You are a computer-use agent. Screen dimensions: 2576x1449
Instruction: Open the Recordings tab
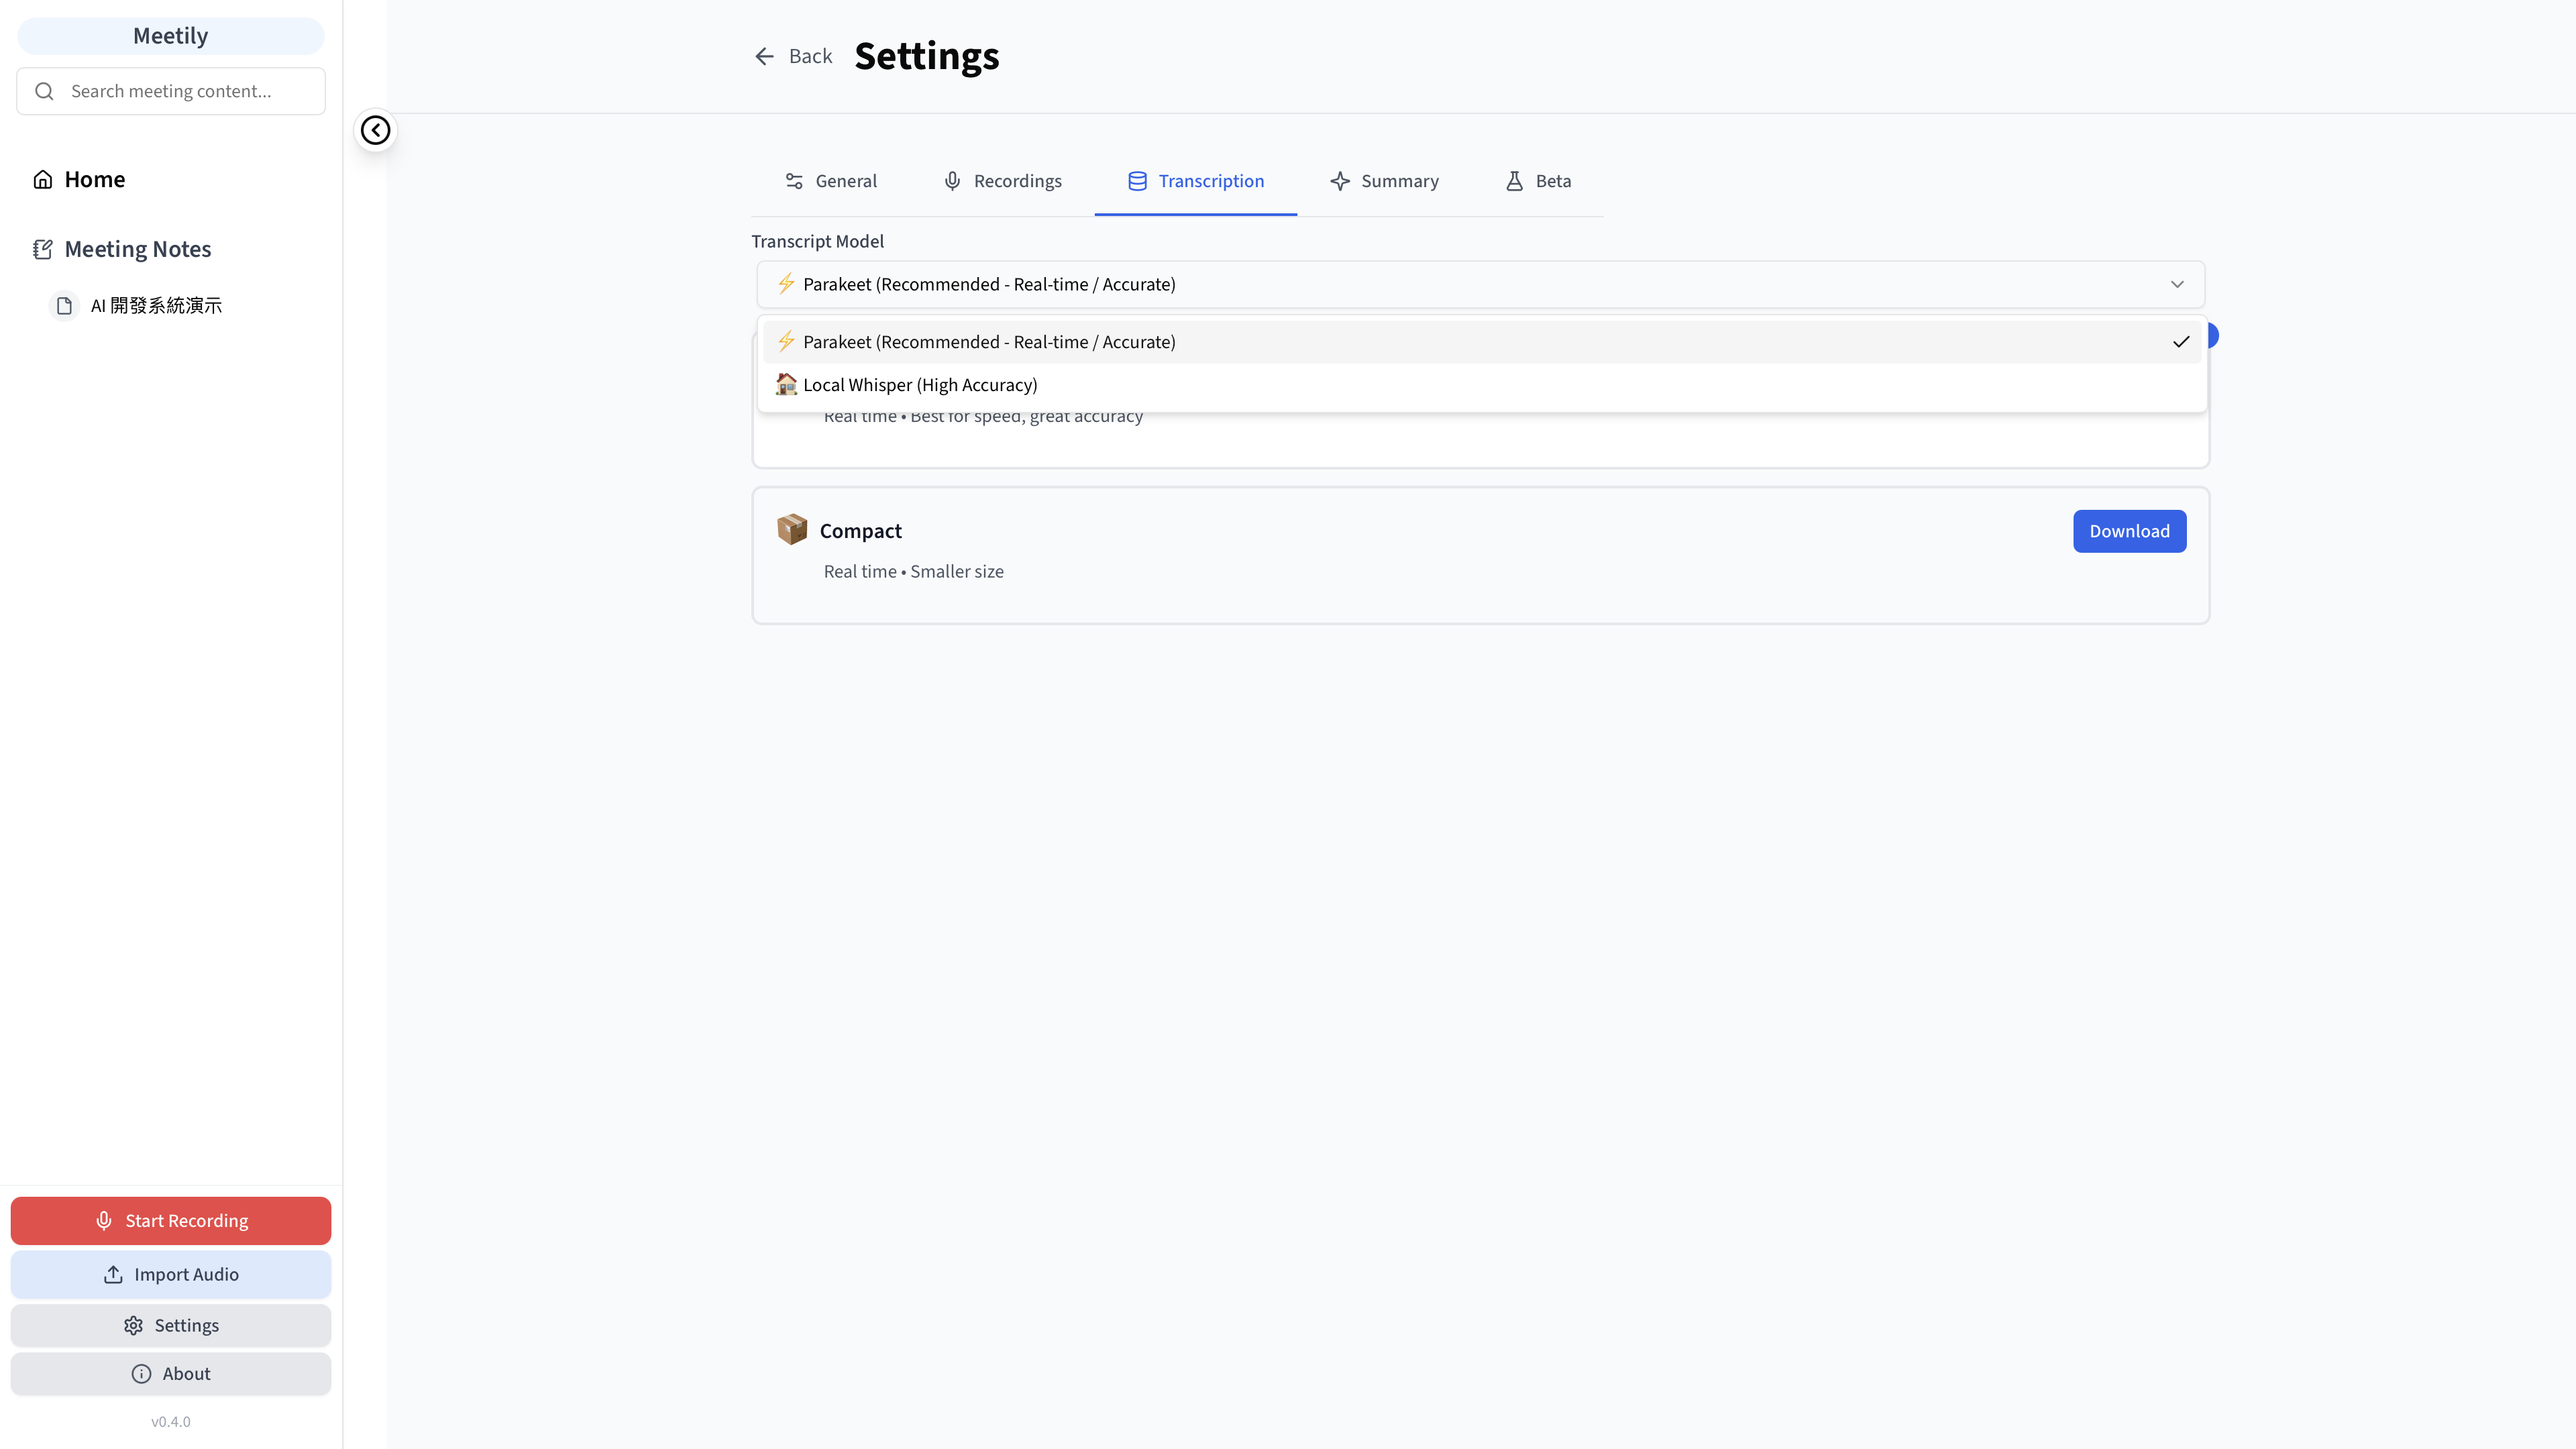1002,181
